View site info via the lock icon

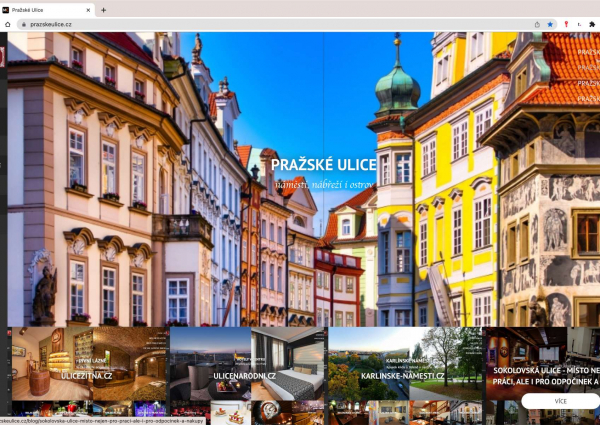click(x=23, y=24)
